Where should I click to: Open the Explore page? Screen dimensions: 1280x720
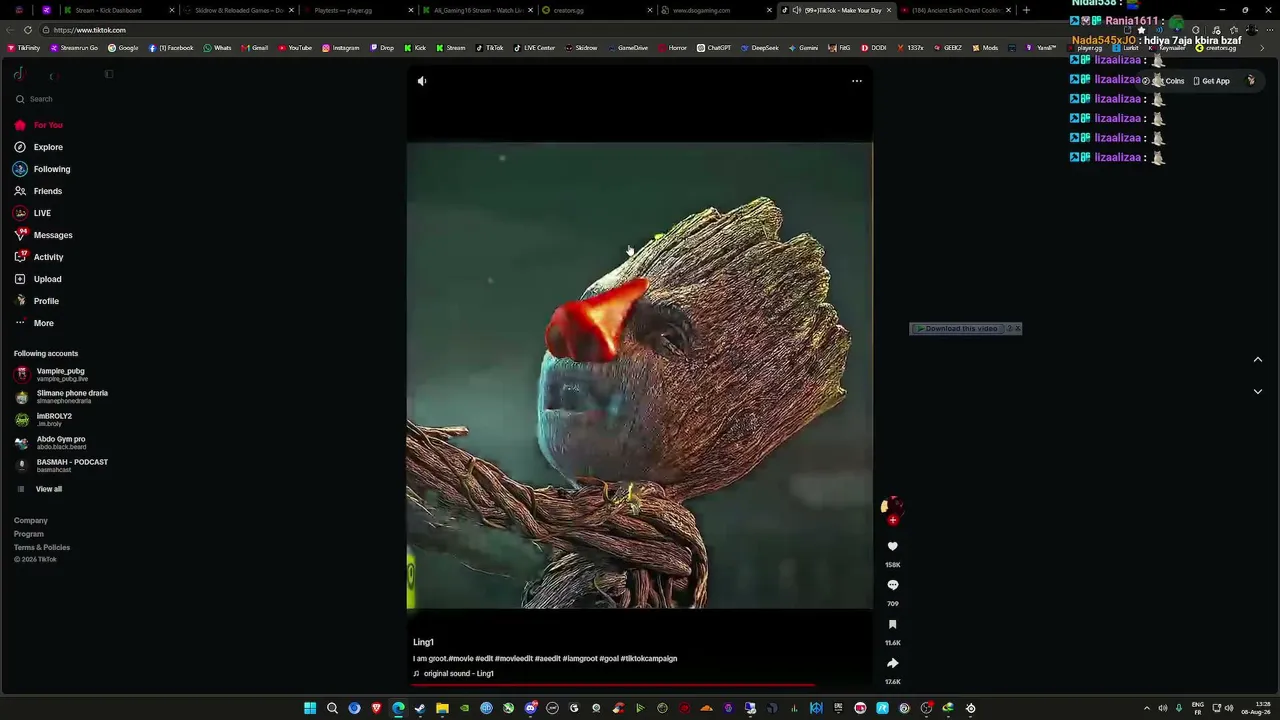pos(39,147)
